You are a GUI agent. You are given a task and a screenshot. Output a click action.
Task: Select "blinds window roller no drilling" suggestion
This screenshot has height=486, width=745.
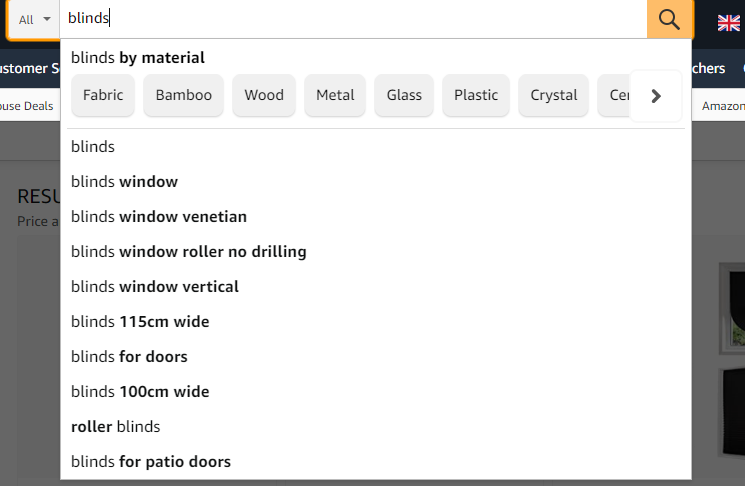(376, 252)
